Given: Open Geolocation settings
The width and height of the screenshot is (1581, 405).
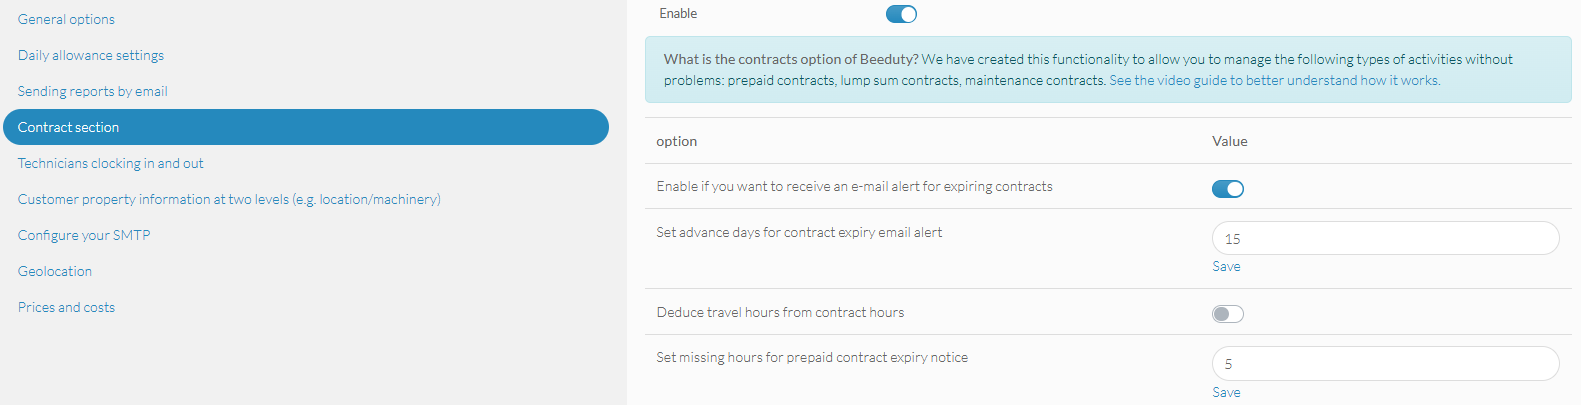Looking at the screenshot, I should (55, 271).
